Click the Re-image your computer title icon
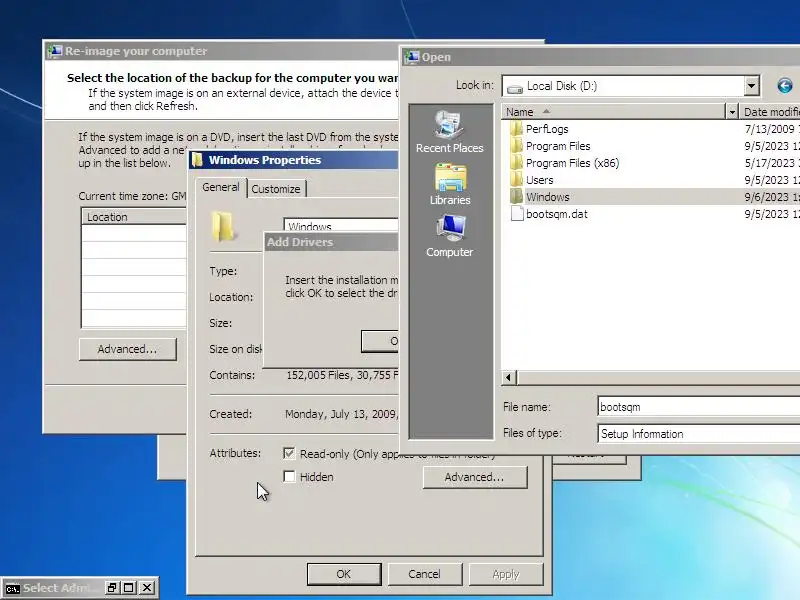Image resolution: width=800 pixels, height=600 pixels. coord(55,51)
